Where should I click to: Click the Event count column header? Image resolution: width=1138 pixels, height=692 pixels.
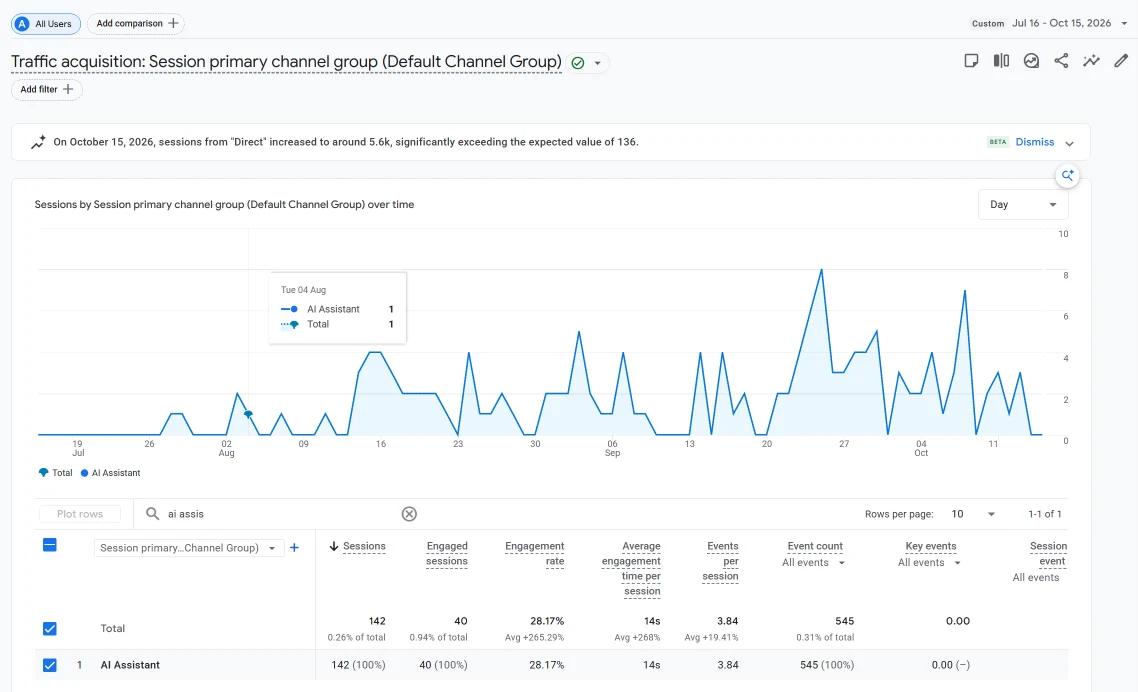click(x=815, y=546)
